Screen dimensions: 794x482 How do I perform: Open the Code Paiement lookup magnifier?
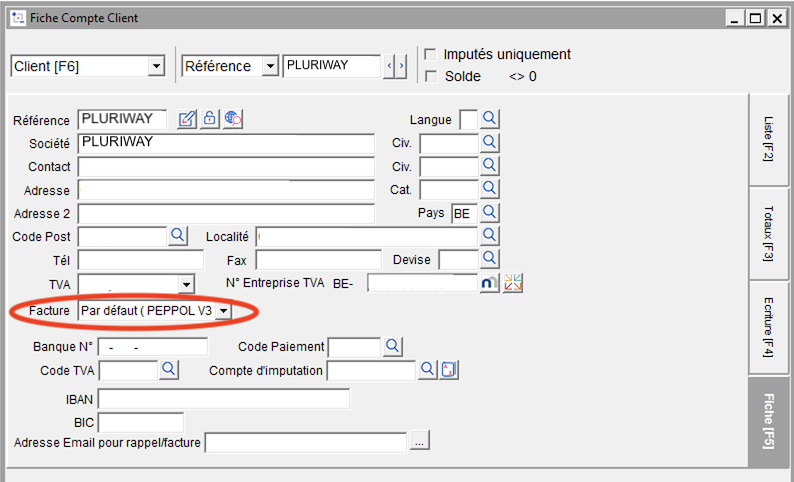coord(393,346)
